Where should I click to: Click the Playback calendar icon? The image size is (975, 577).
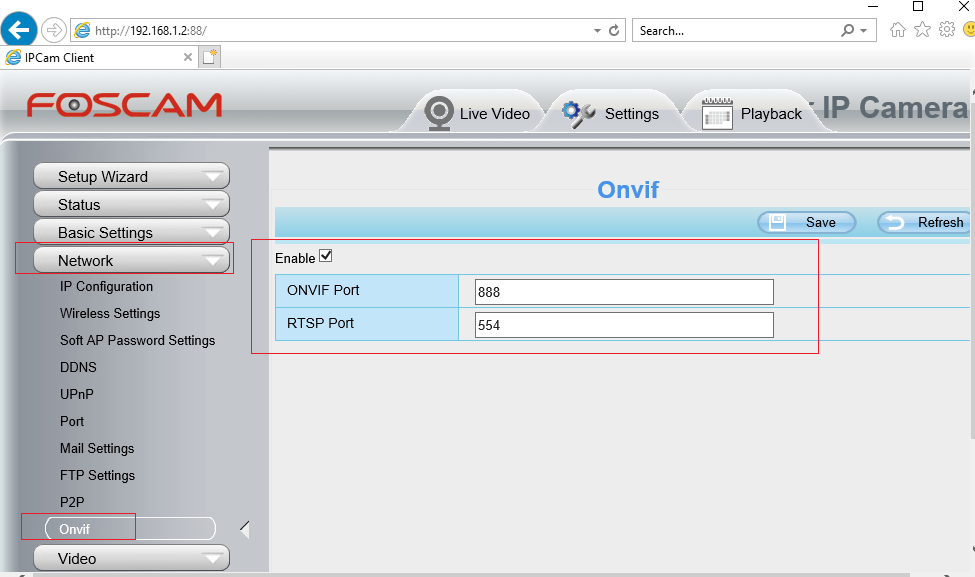click(x=717, y=114)
